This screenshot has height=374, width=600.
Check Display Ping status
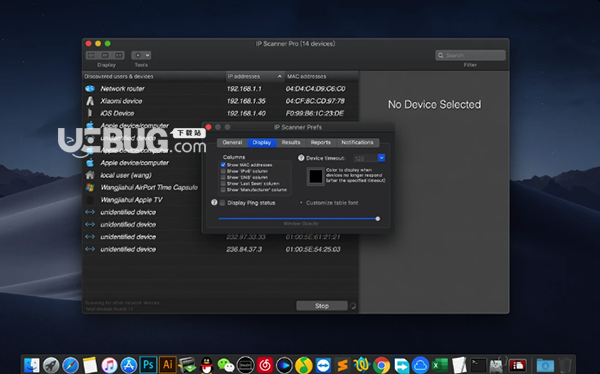tap(222, 203)
